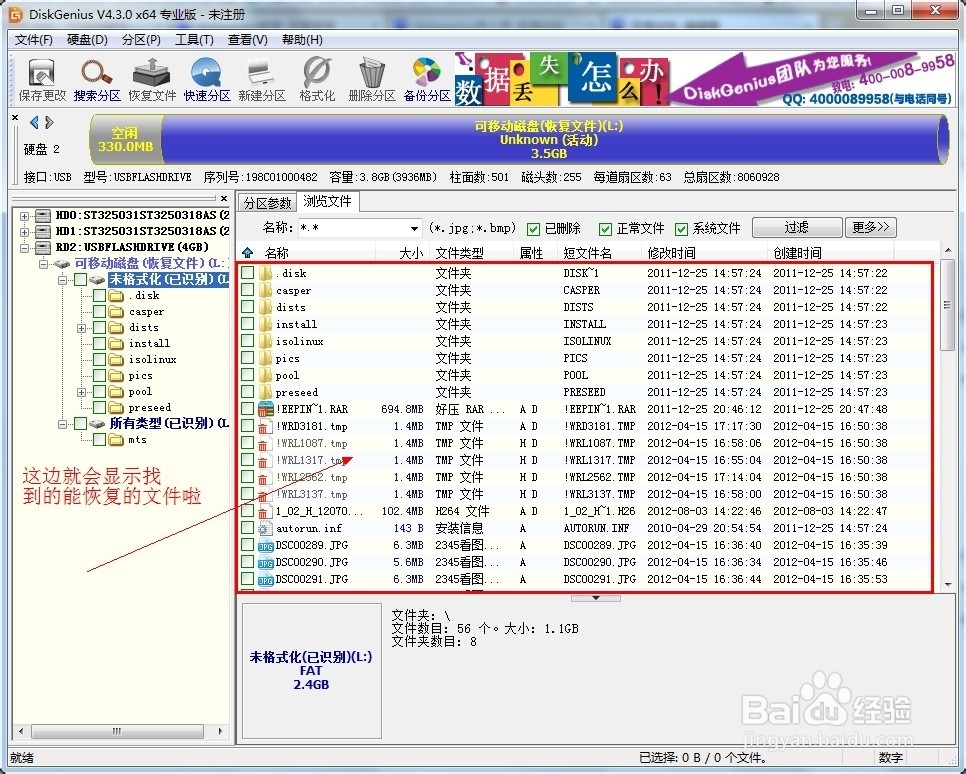Open the 文件(F) menu

tap(33, 39)
